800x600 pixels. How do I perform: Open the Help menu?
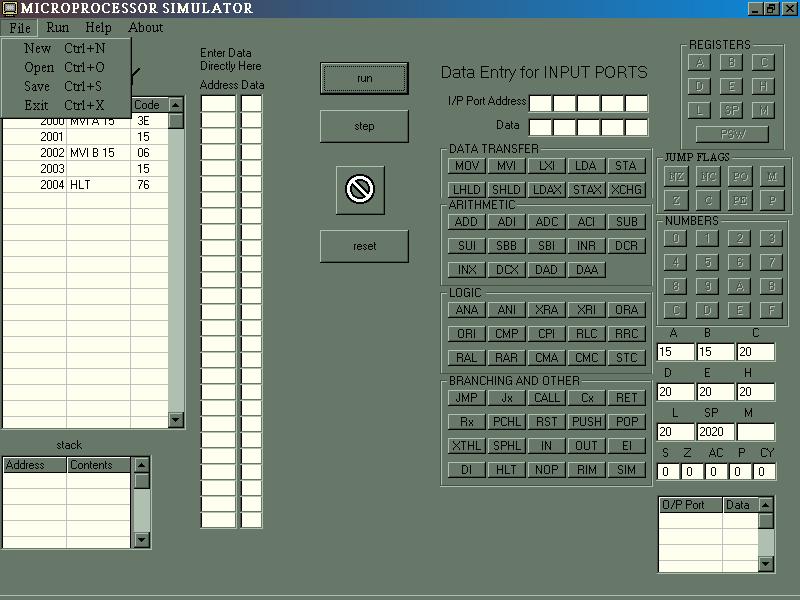click(98, 28)
